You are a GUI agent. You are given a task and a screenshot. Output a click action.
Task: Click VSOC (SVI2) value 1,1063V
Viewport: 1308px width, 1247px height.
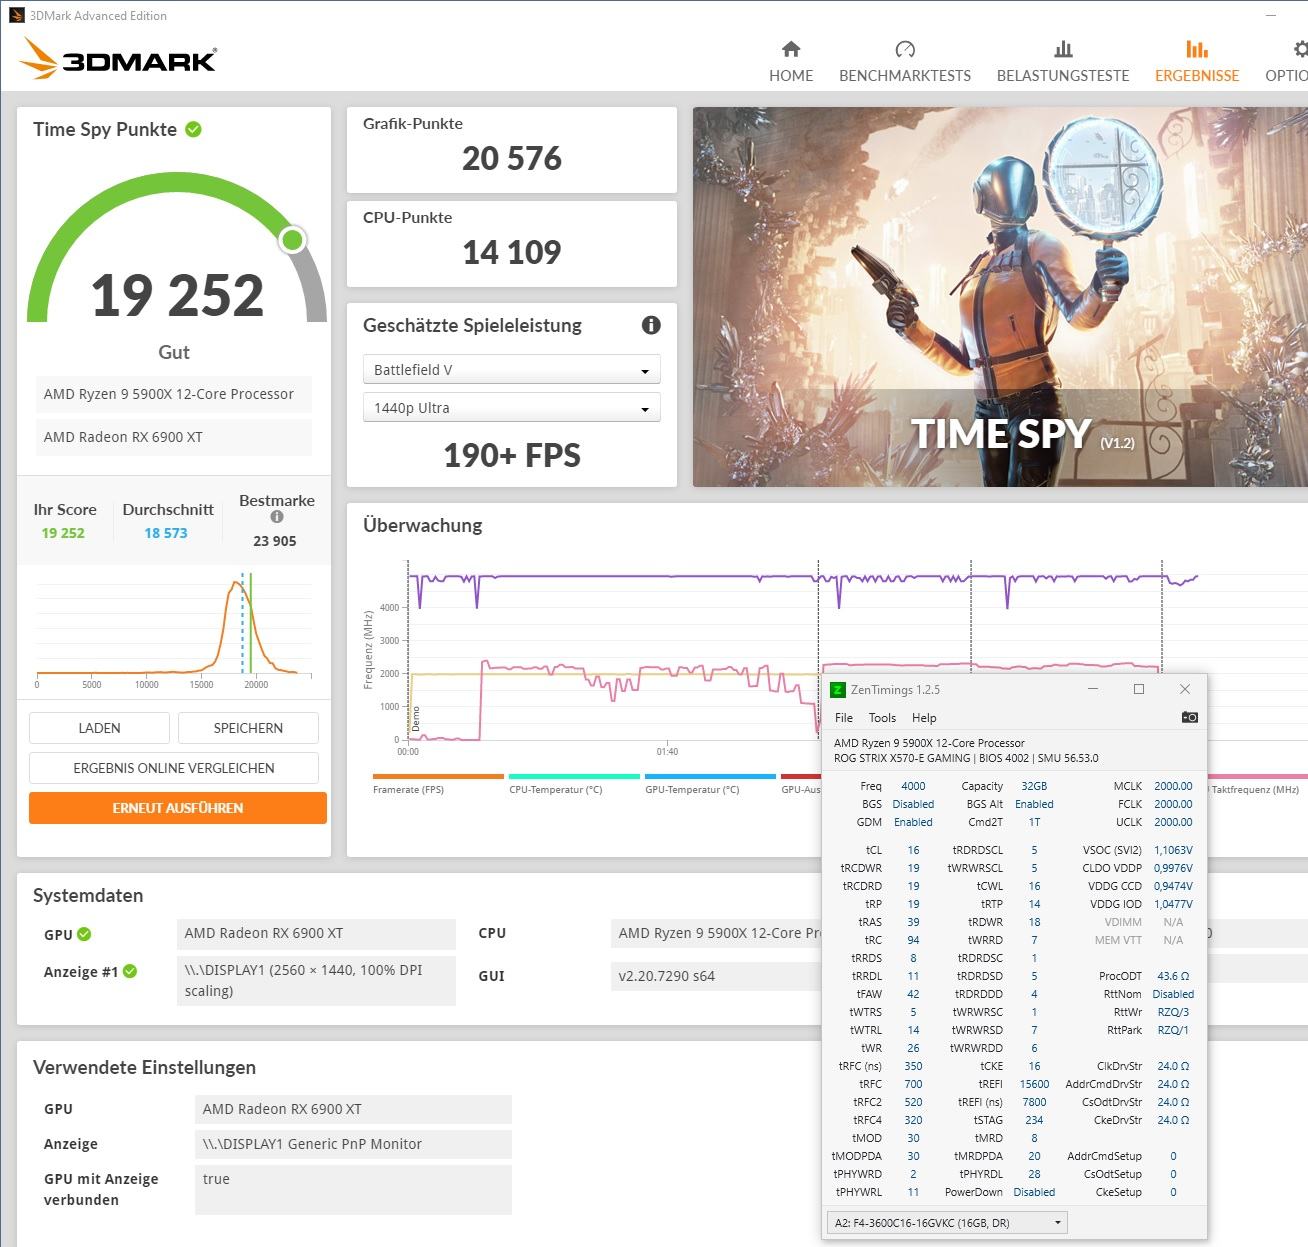1173,850
